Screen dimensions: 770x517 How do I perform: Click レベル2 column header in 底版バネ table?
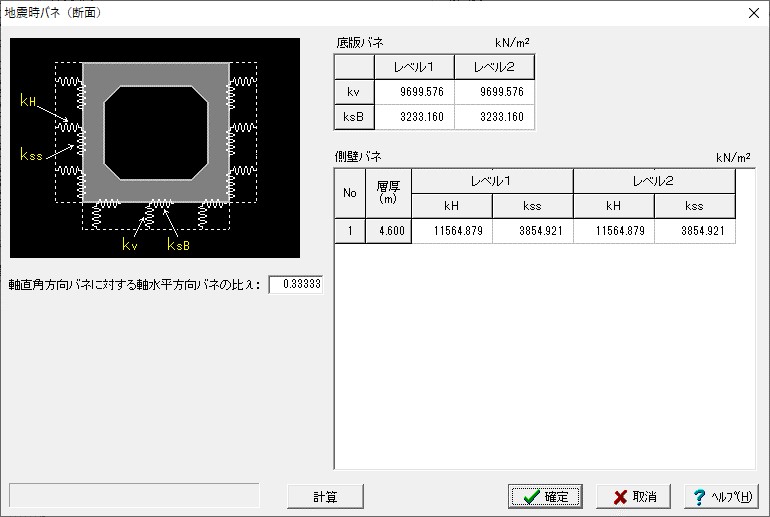click(x=495, y=67)
